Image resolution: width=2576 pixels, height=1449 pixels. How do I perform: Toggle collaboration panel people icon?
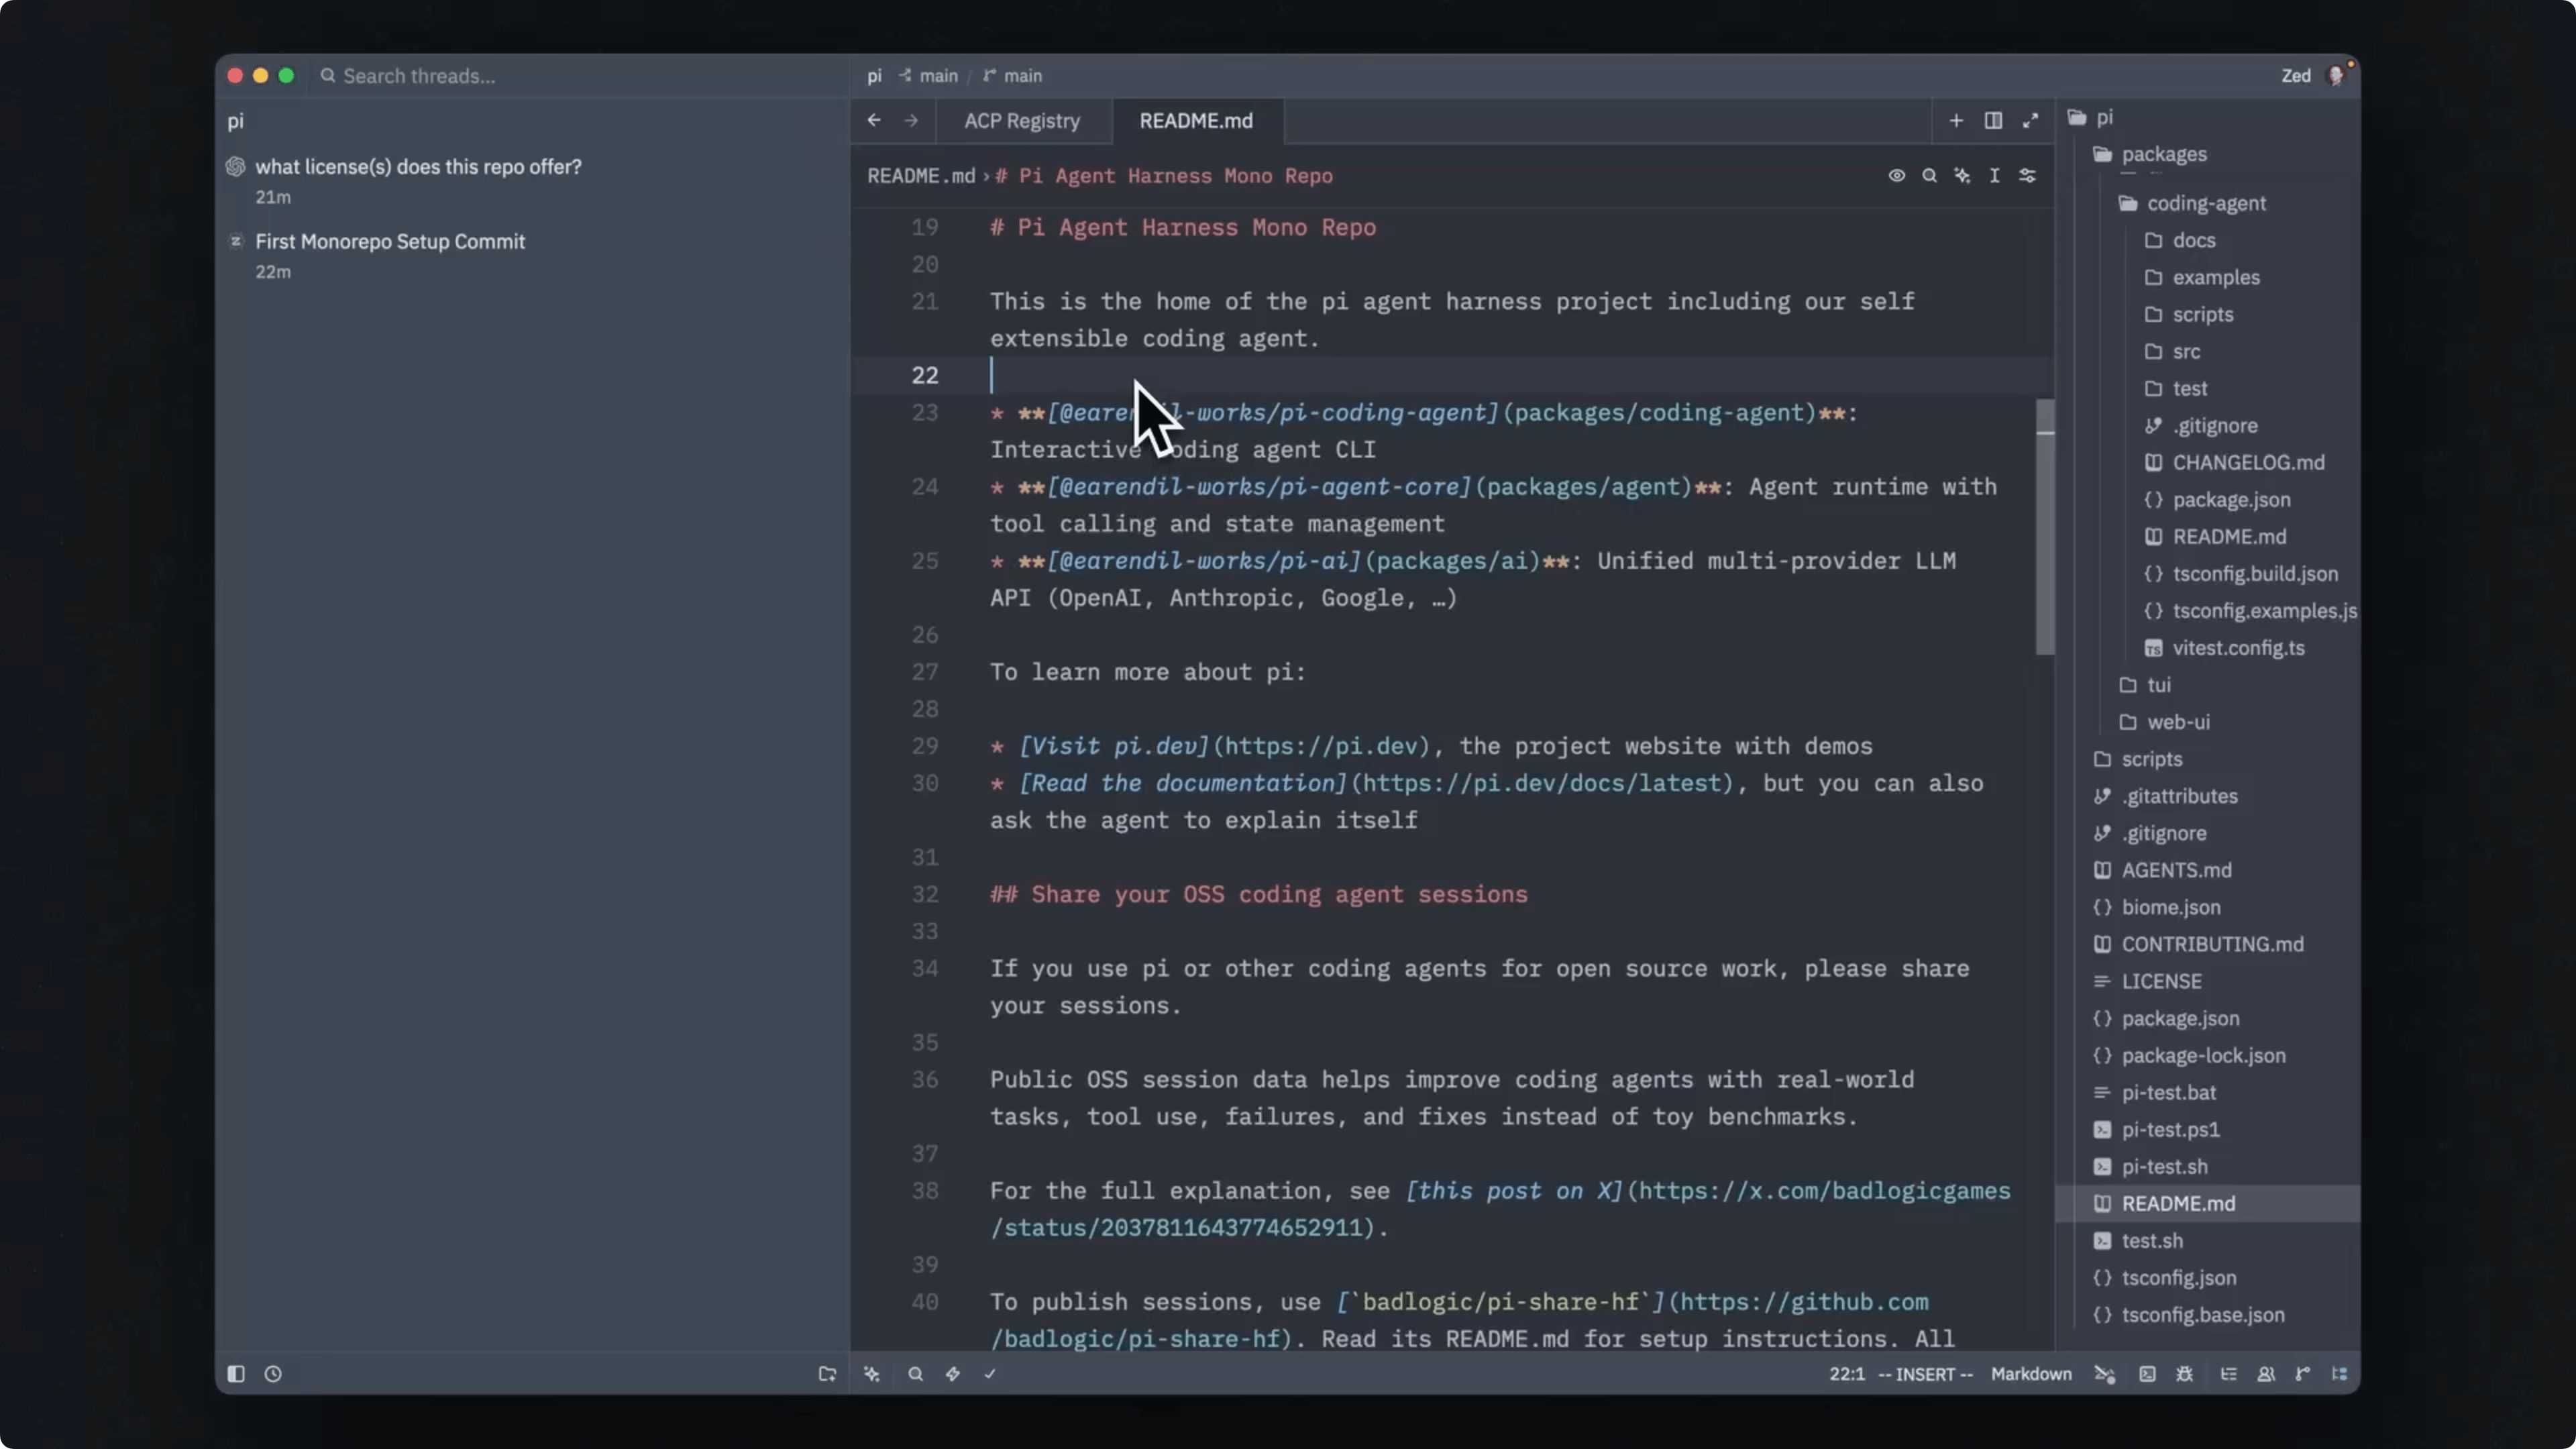[2266, 1374]
